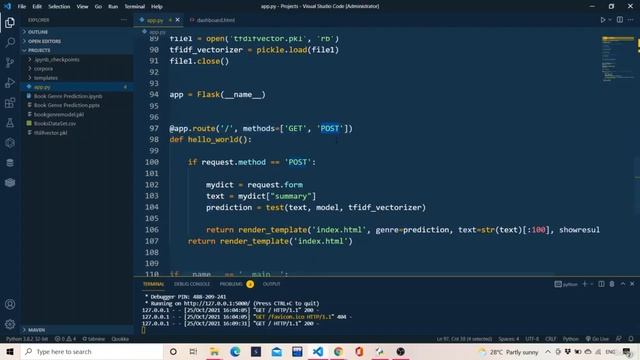Click CRLF end of line setting
The width and height of the screenshot is (640, 360).
pos(551,339)
